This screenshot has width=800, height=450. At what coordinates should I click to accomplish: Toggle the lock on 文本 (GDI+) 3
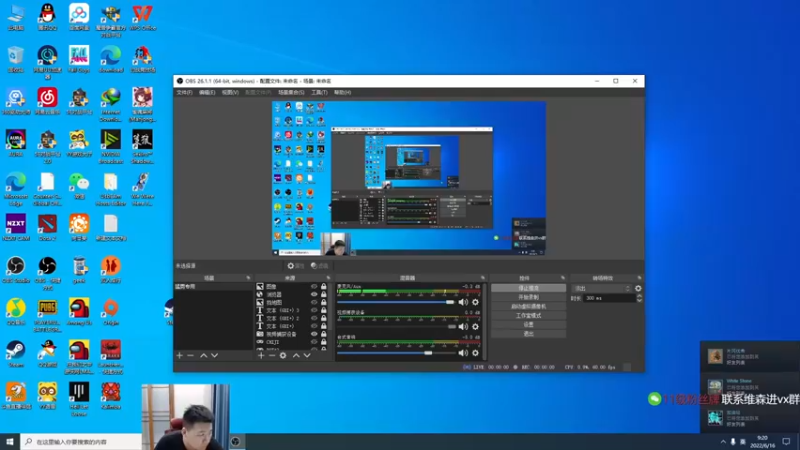[x=323, y=310]
